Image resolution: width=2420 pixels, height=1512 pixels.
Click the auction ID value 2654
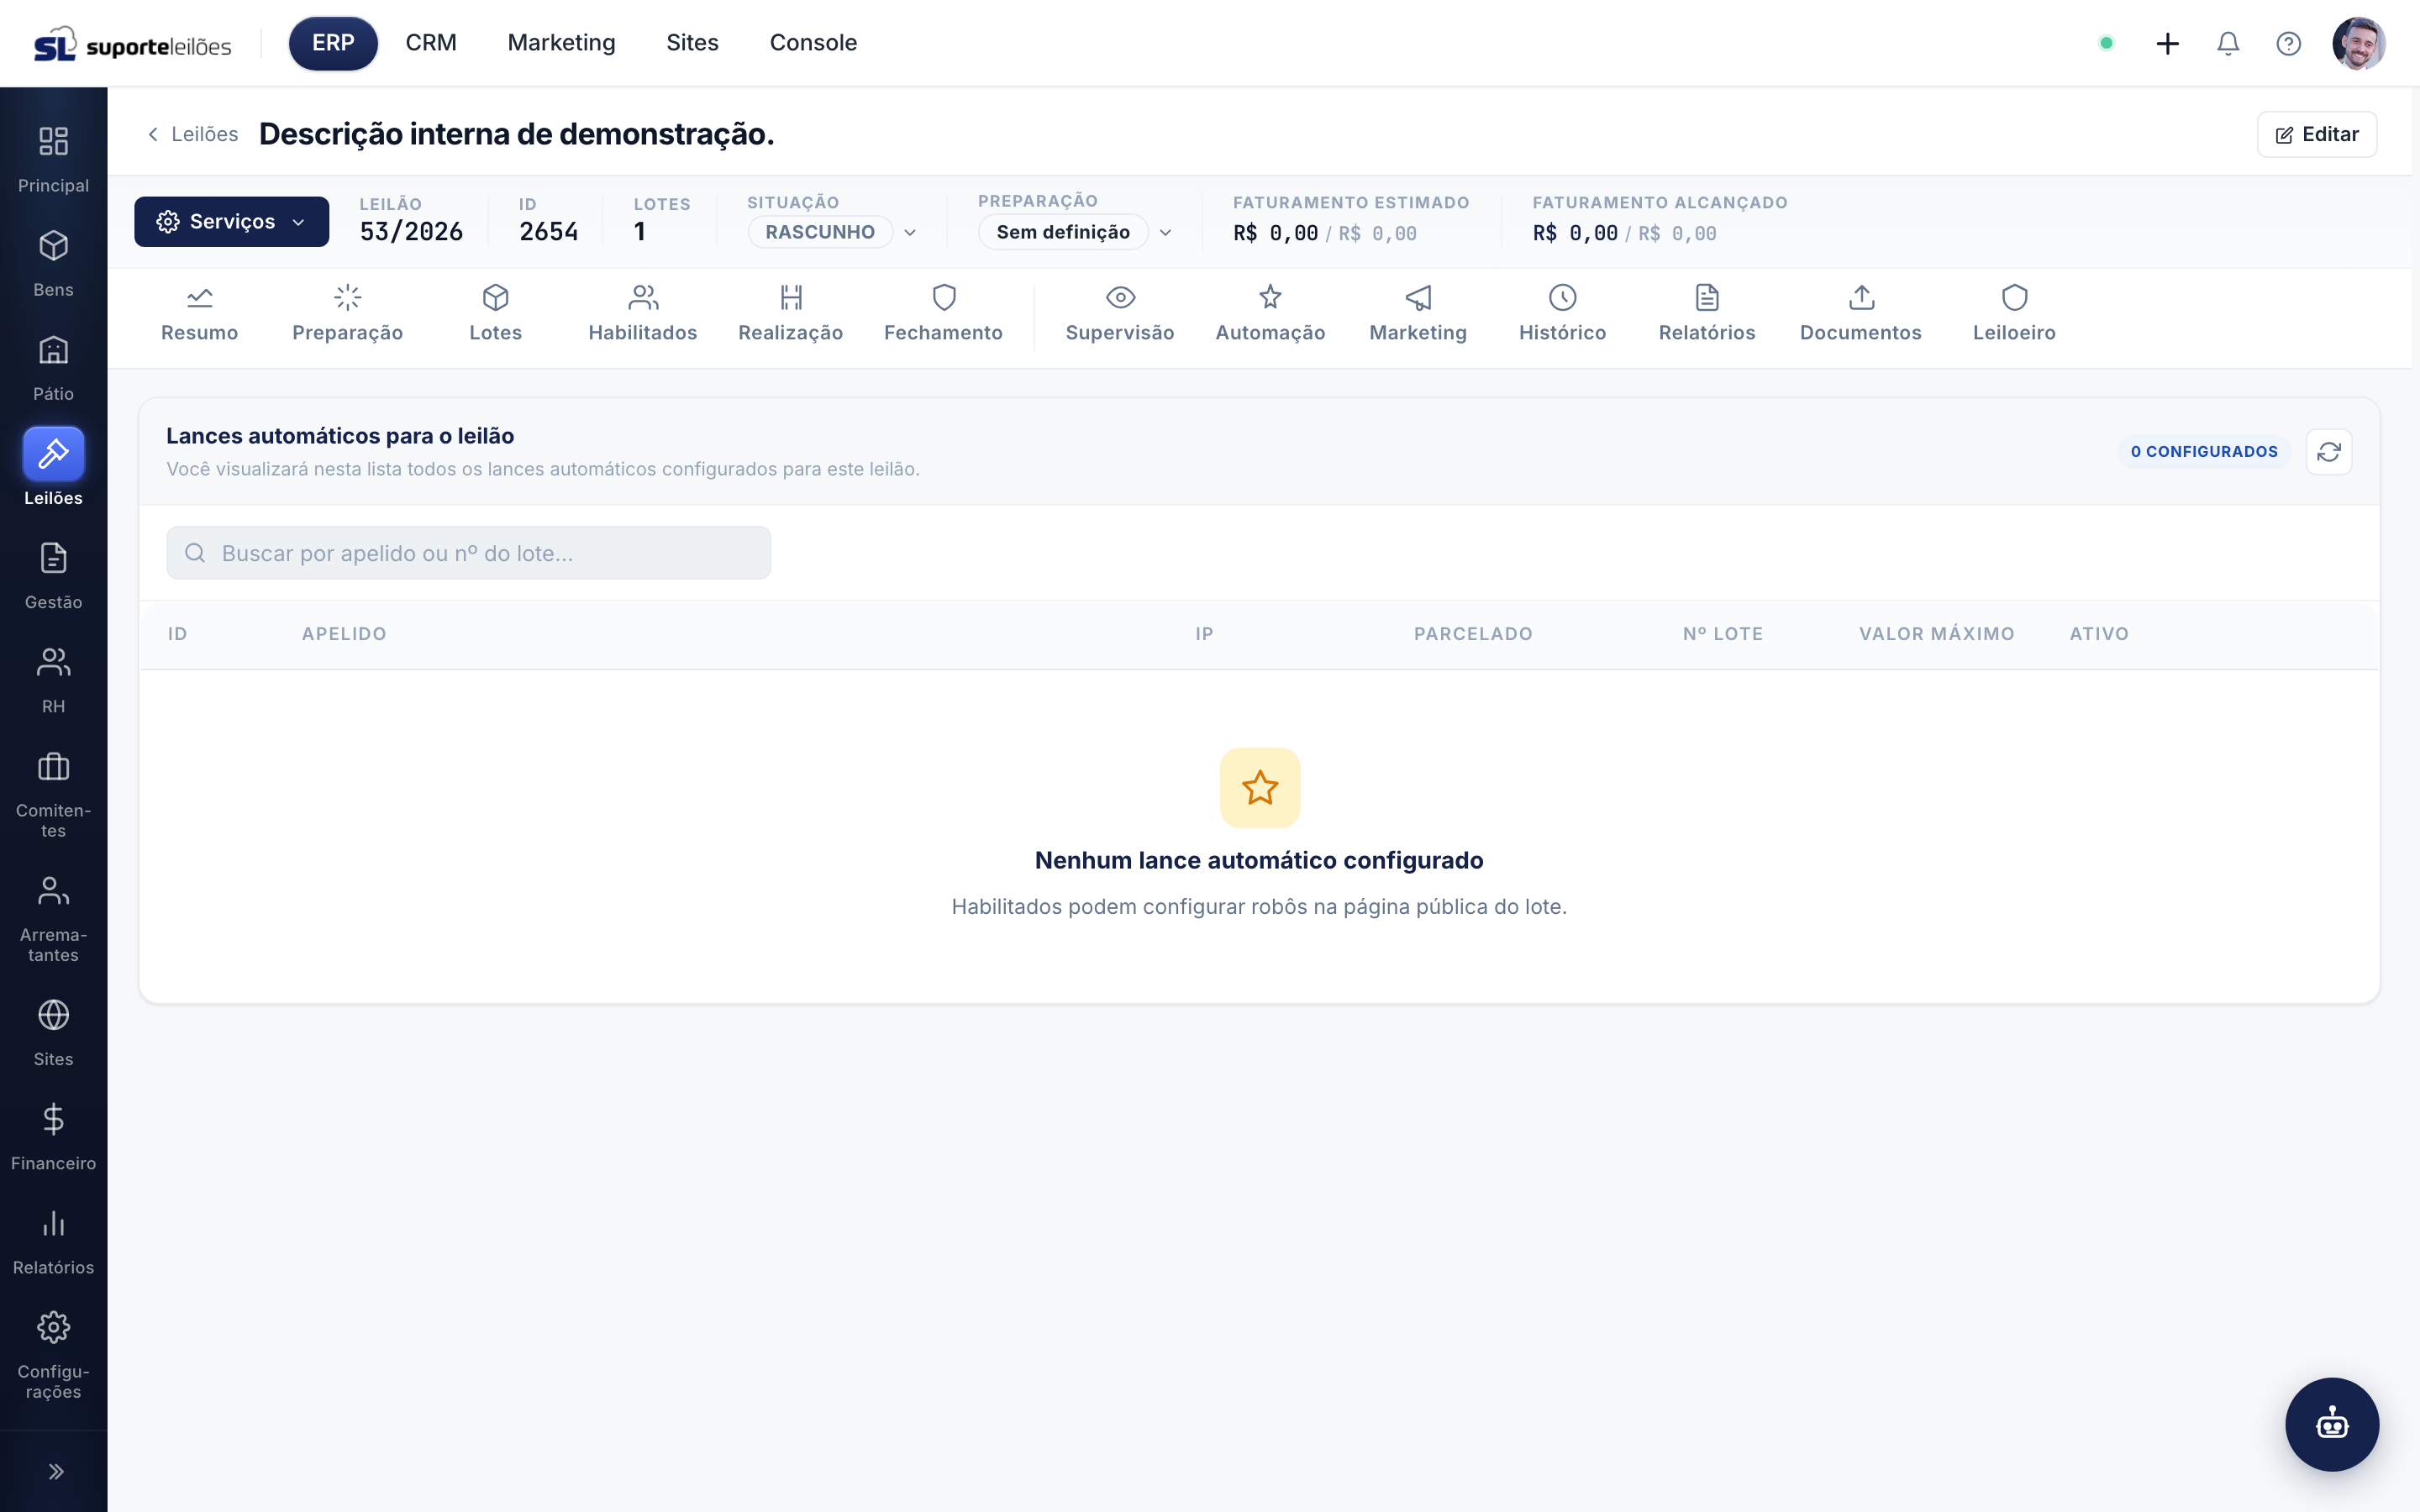[x=548, y=232]
